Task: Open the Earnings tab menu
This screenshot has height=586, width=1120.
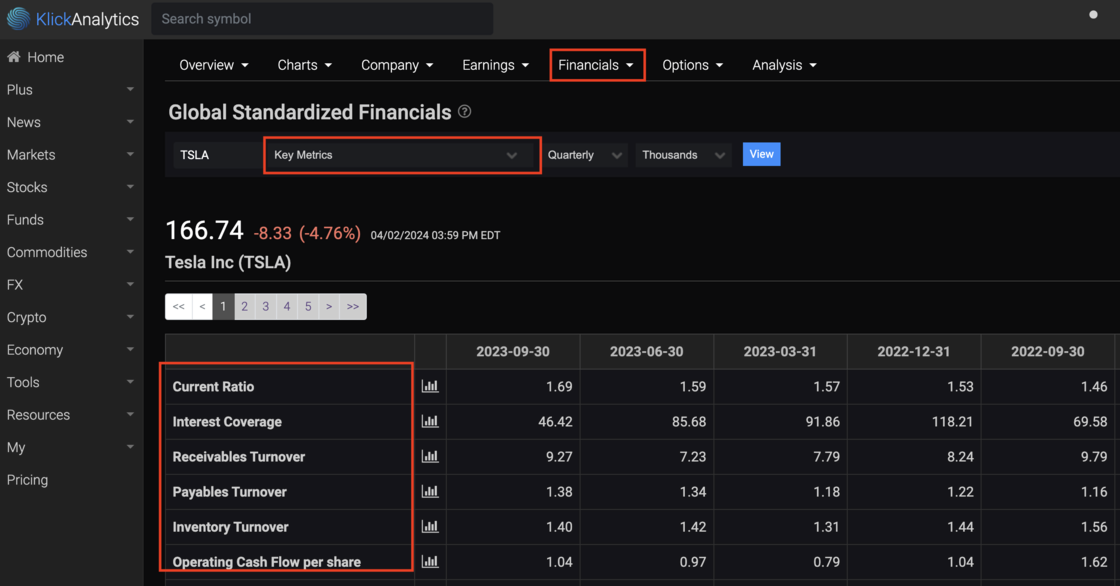Action: tap(496, 65)
